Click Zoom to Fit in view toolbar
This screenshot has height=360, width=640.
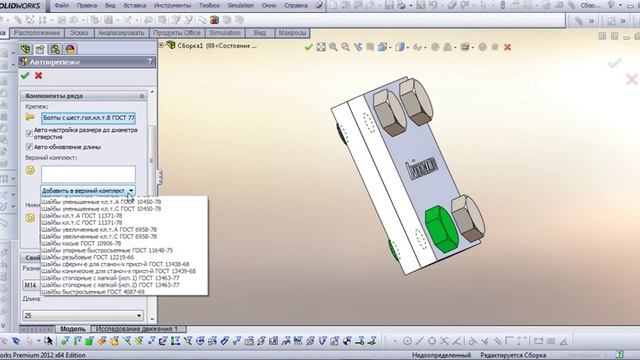321,47
